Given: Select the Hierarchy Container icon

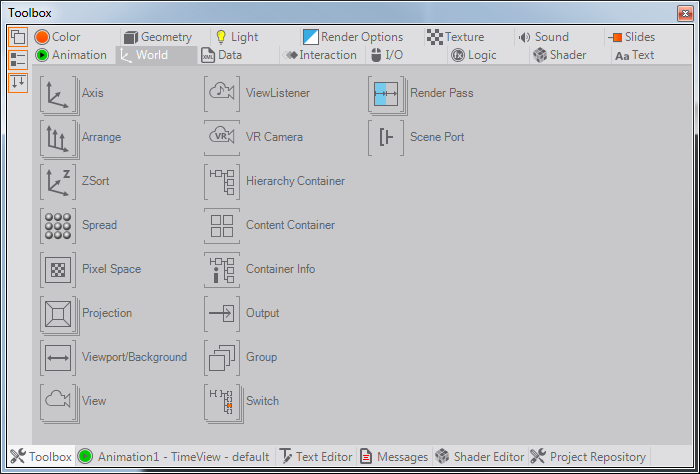Looking at the screenshot, I should click(x=222, y=182).
